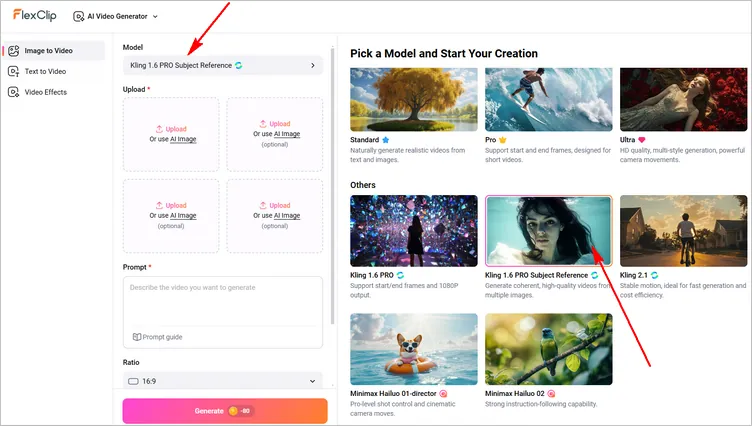Image resolution: width=752 pixels, height=426 pixels.
Task: Click the upload icon in first upload slot
Action: 159,129
